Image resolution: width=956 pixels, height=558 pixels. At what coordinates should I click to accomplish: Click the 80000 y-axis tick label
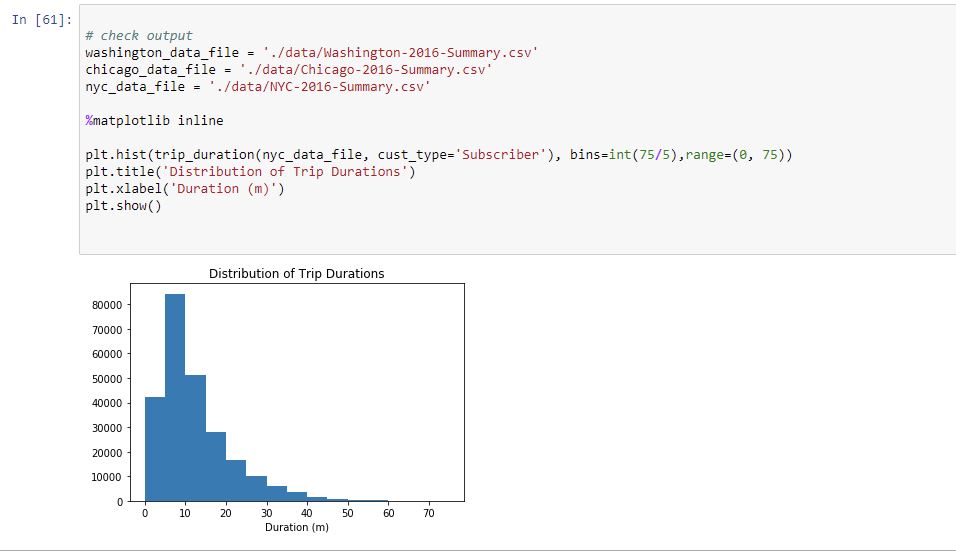point(107,305)
